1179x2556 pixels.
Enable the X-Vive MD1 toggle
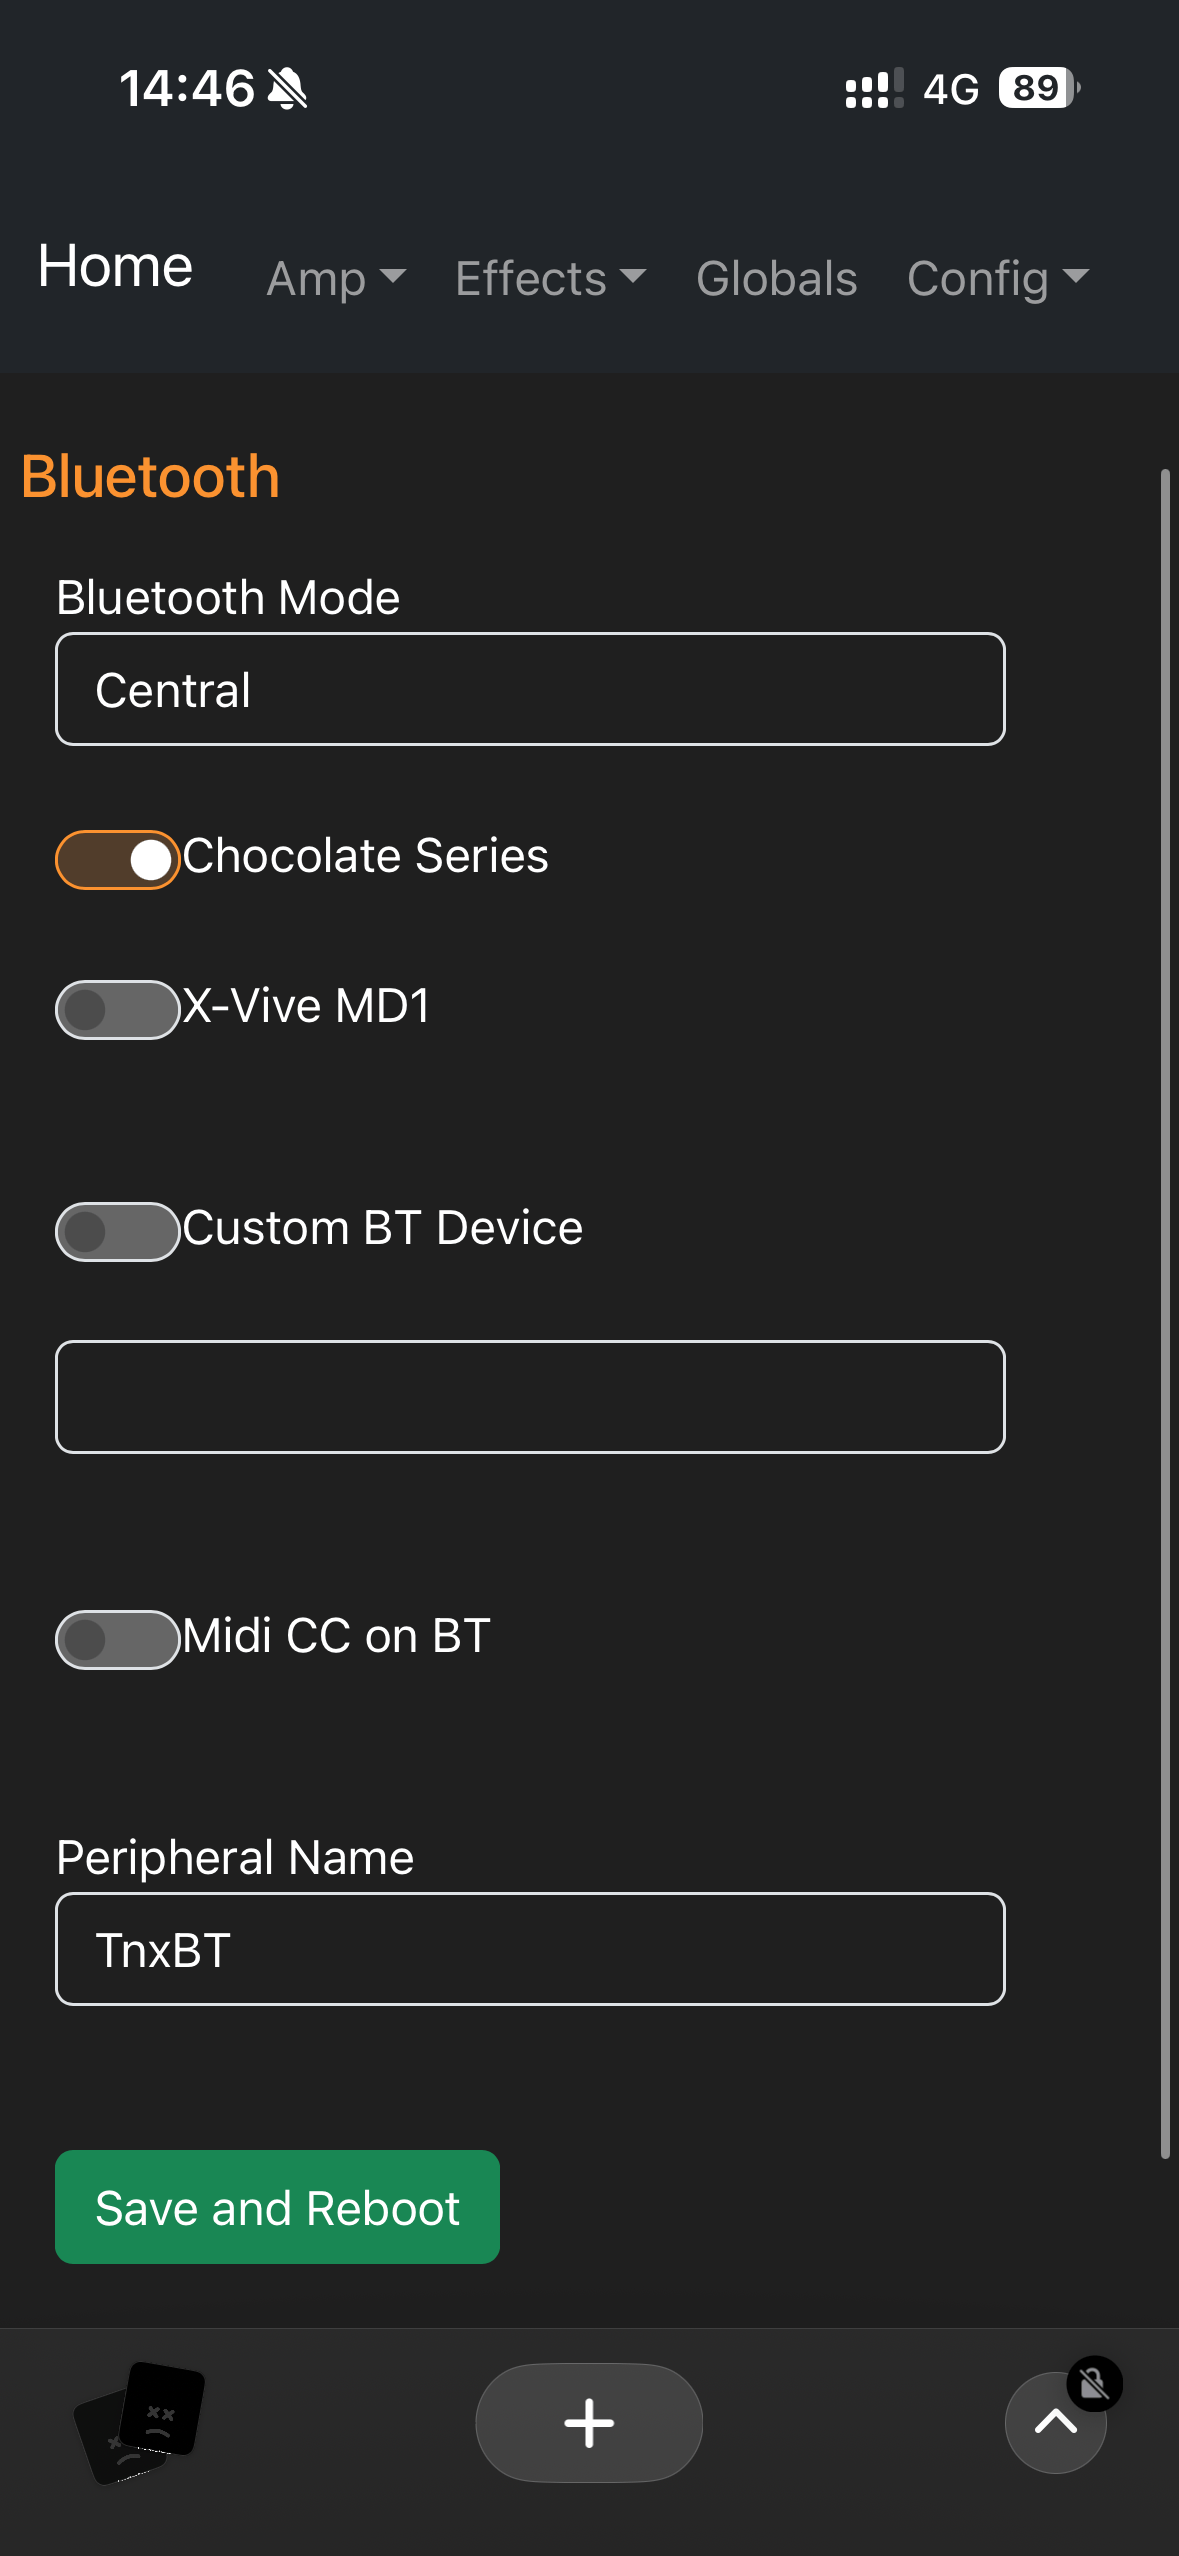coord(117,1009)
